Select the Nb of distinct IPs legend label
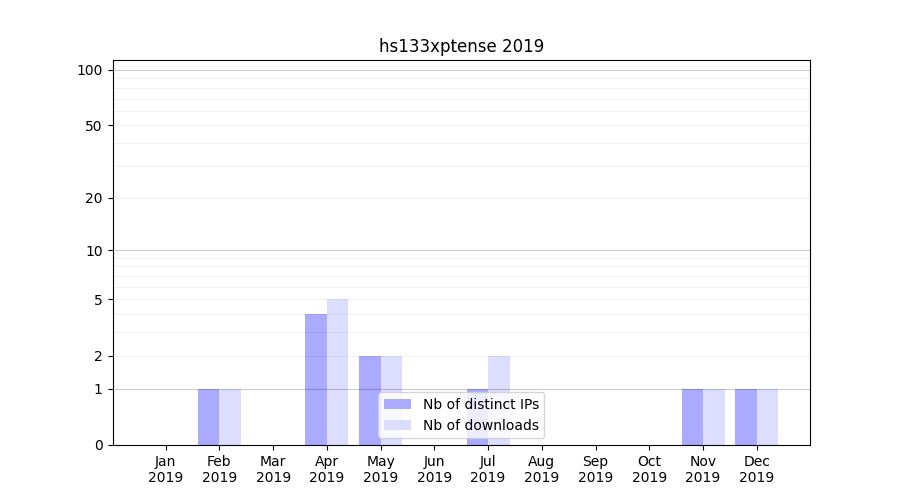Screen dimensions: 900x500 [480, 404]
